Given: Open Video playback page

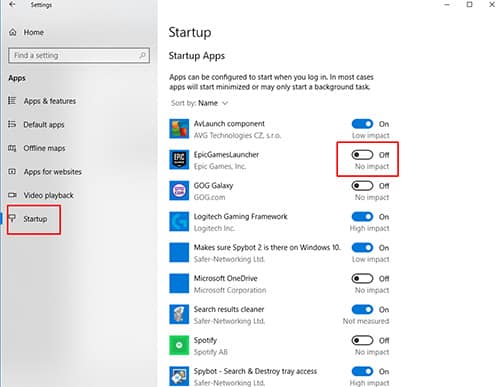Looking at the screenshot, I should (x=48, y=195).
